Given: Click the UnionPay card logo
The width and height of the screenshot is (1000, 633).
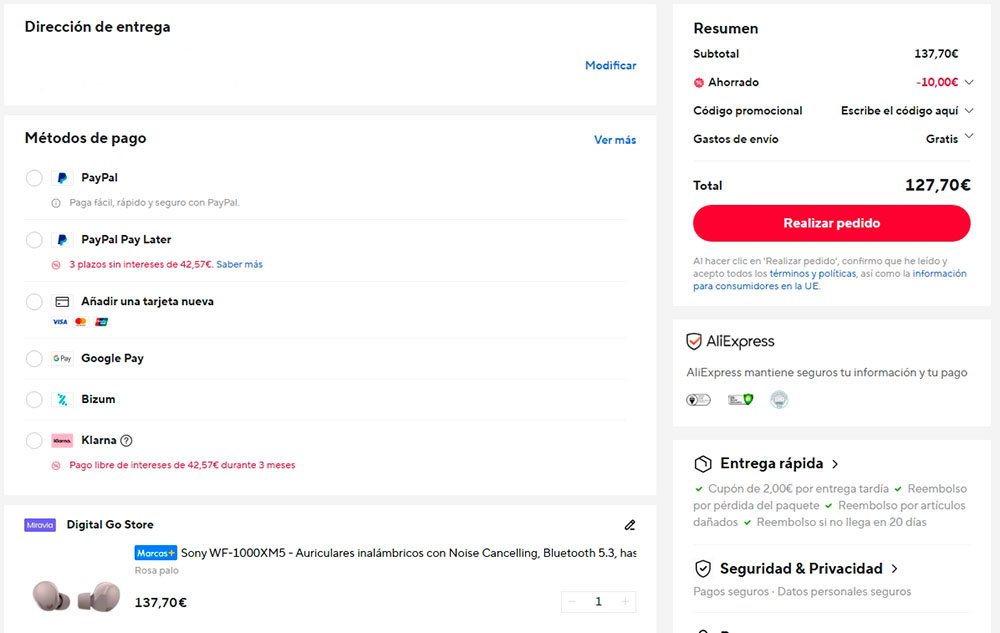Looking at the screenshot, I should (101, 322).
